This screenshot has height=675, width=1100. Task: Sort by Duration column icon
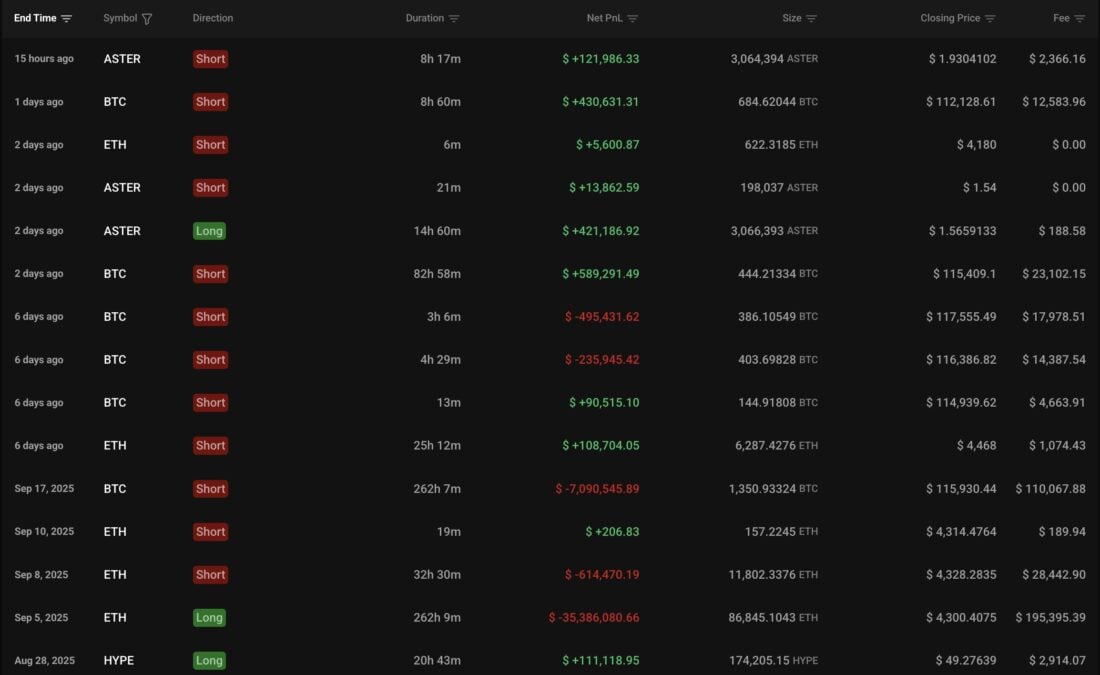click(454, 18)
